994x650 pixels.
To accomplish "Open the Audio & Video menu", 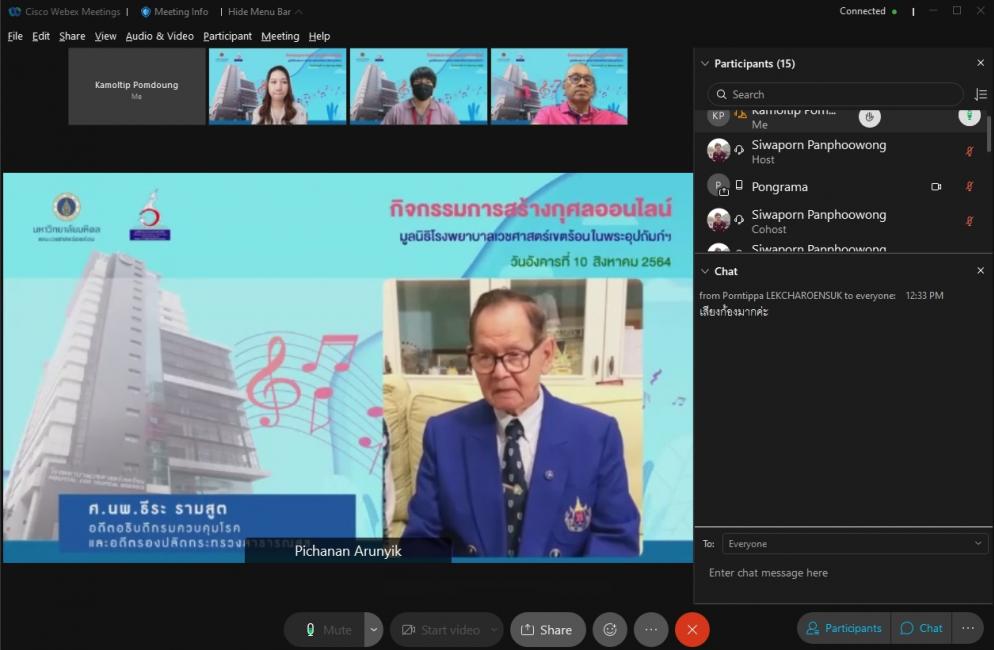I will (160, 36).
